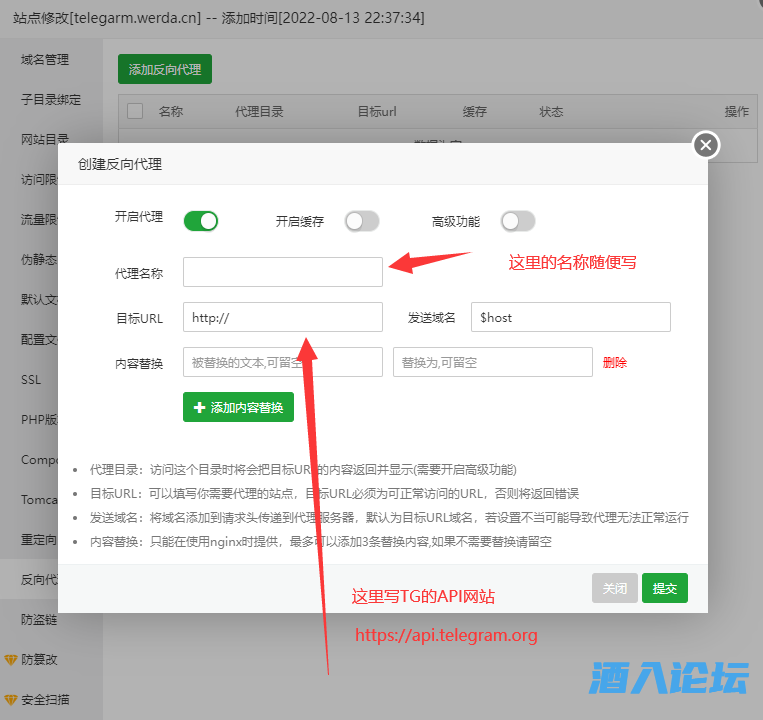Click the 操作 column header
This screenshot has width=763, height=720.
point(737,111)
